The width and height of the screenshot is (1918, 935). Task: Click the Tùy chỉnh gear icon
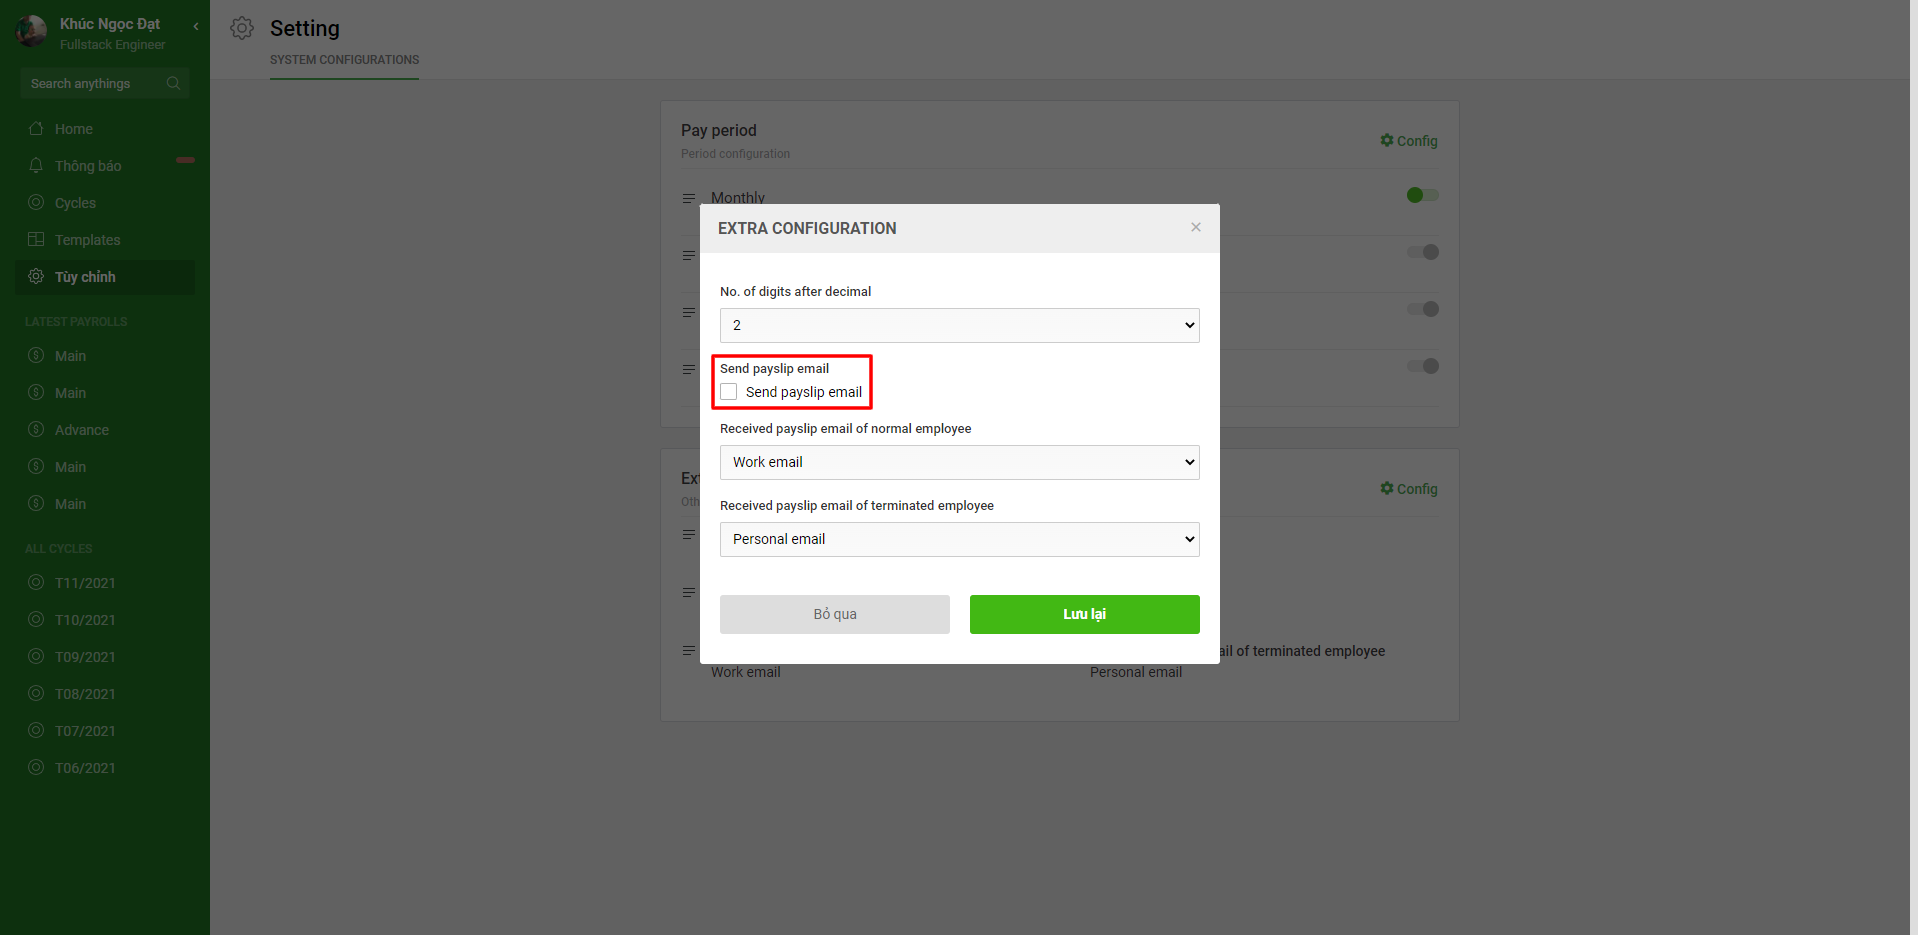click(36, 276)
